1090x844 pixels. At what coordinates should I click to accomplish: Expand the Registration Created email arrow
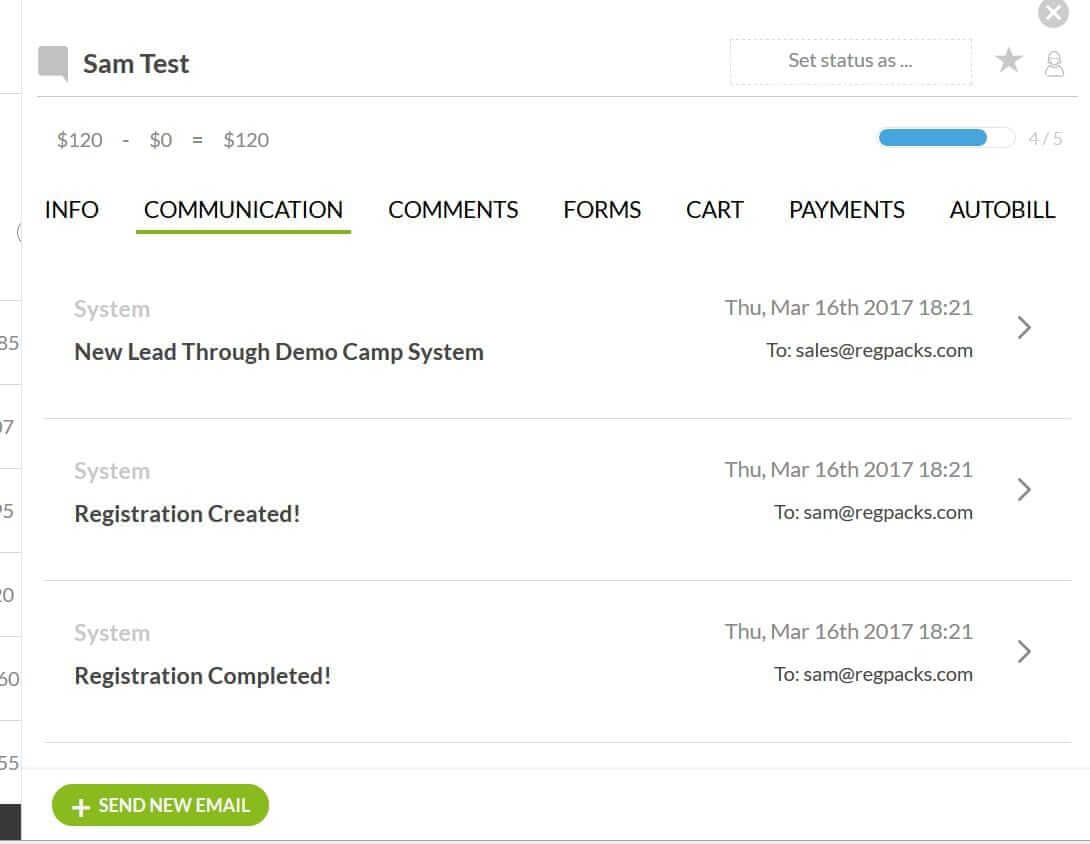tap(1023, 490)
